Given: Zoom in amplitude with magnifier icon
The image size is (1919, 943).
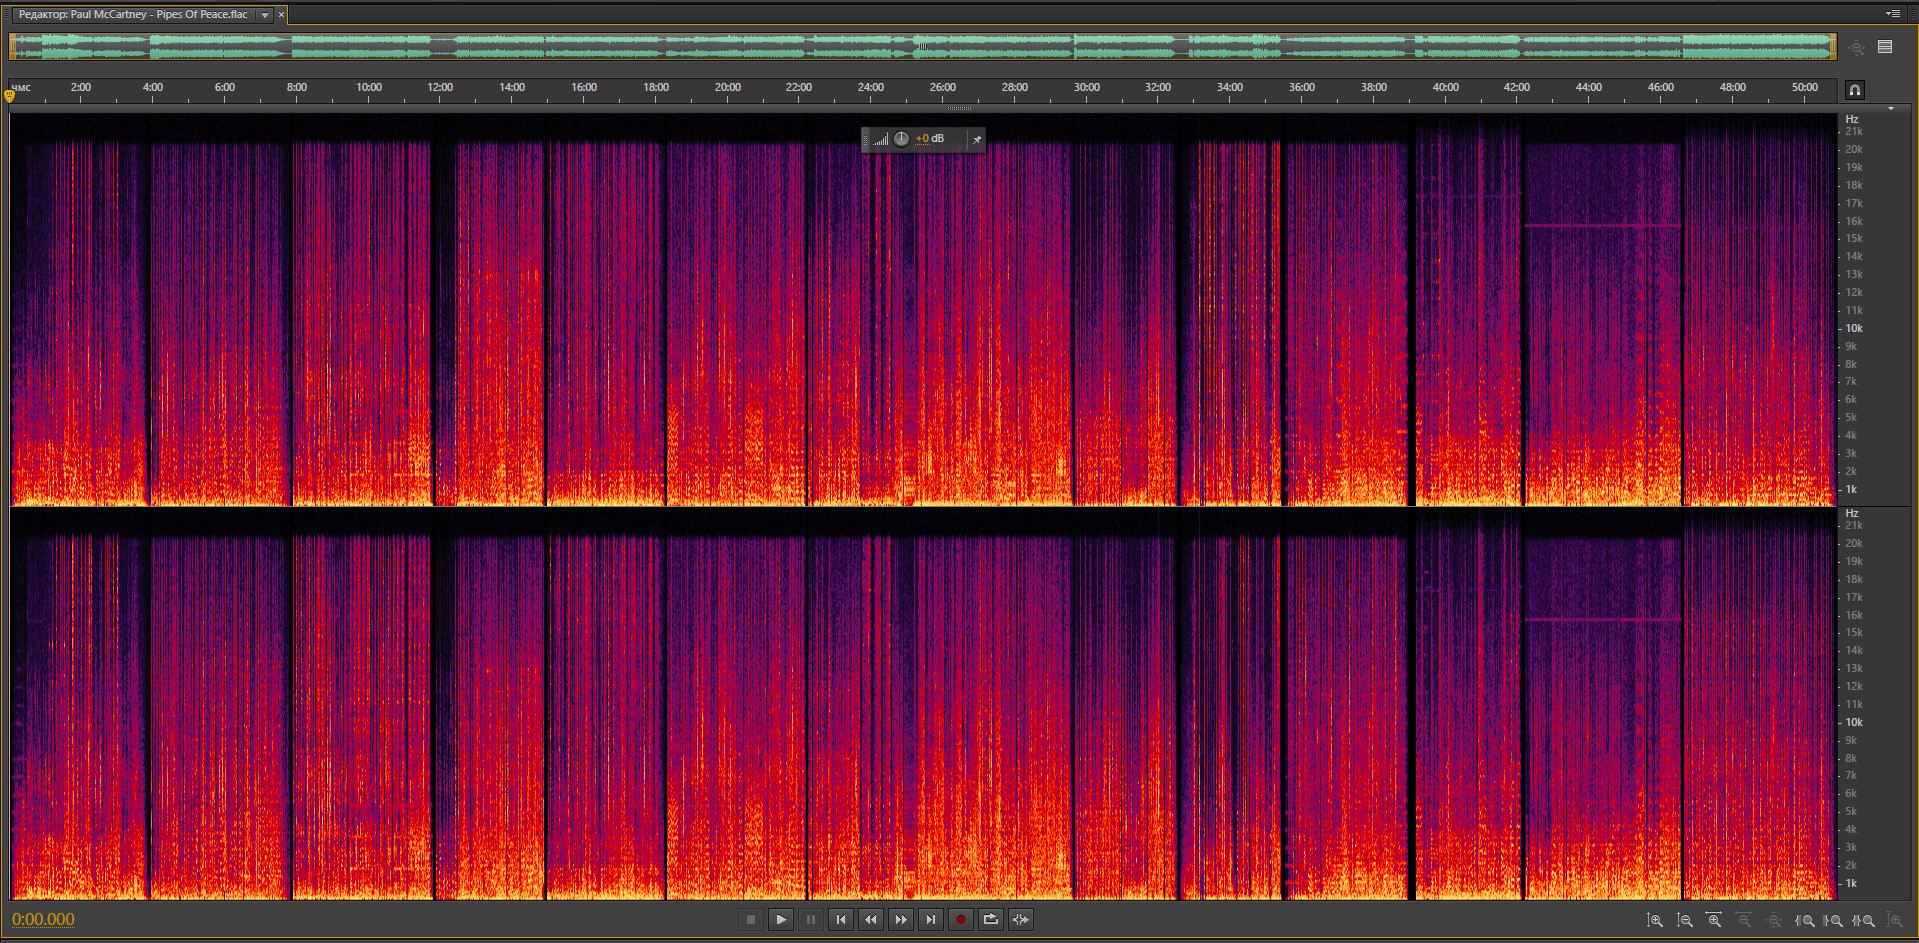Looking at the screenshot, I should [1655, 920].
